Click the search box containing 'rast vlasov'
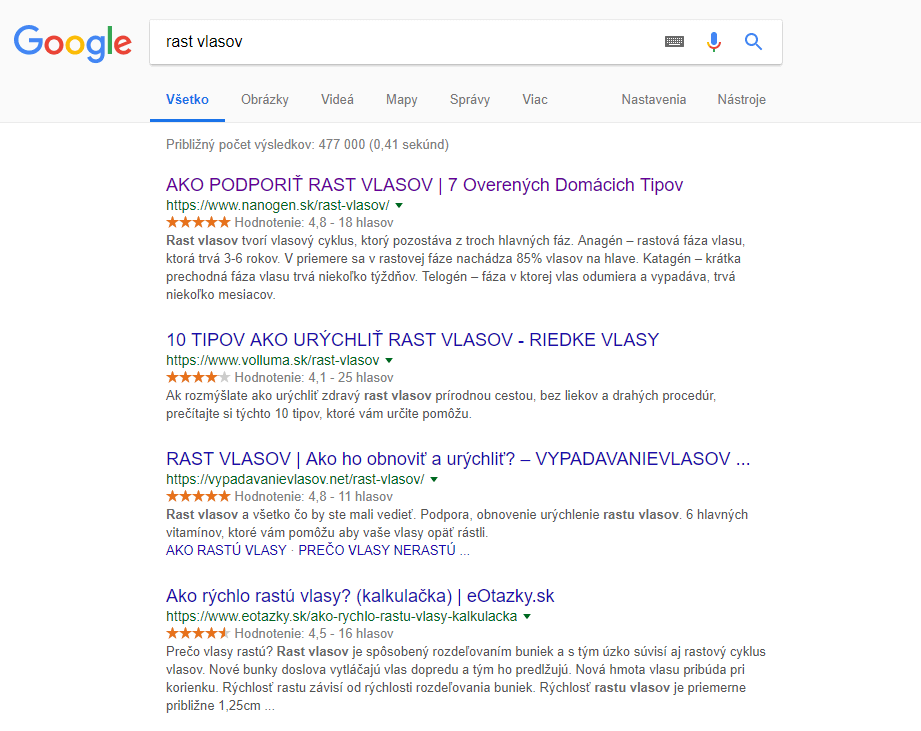This screenshot has width=921, height=731. [x=400, y=42]
